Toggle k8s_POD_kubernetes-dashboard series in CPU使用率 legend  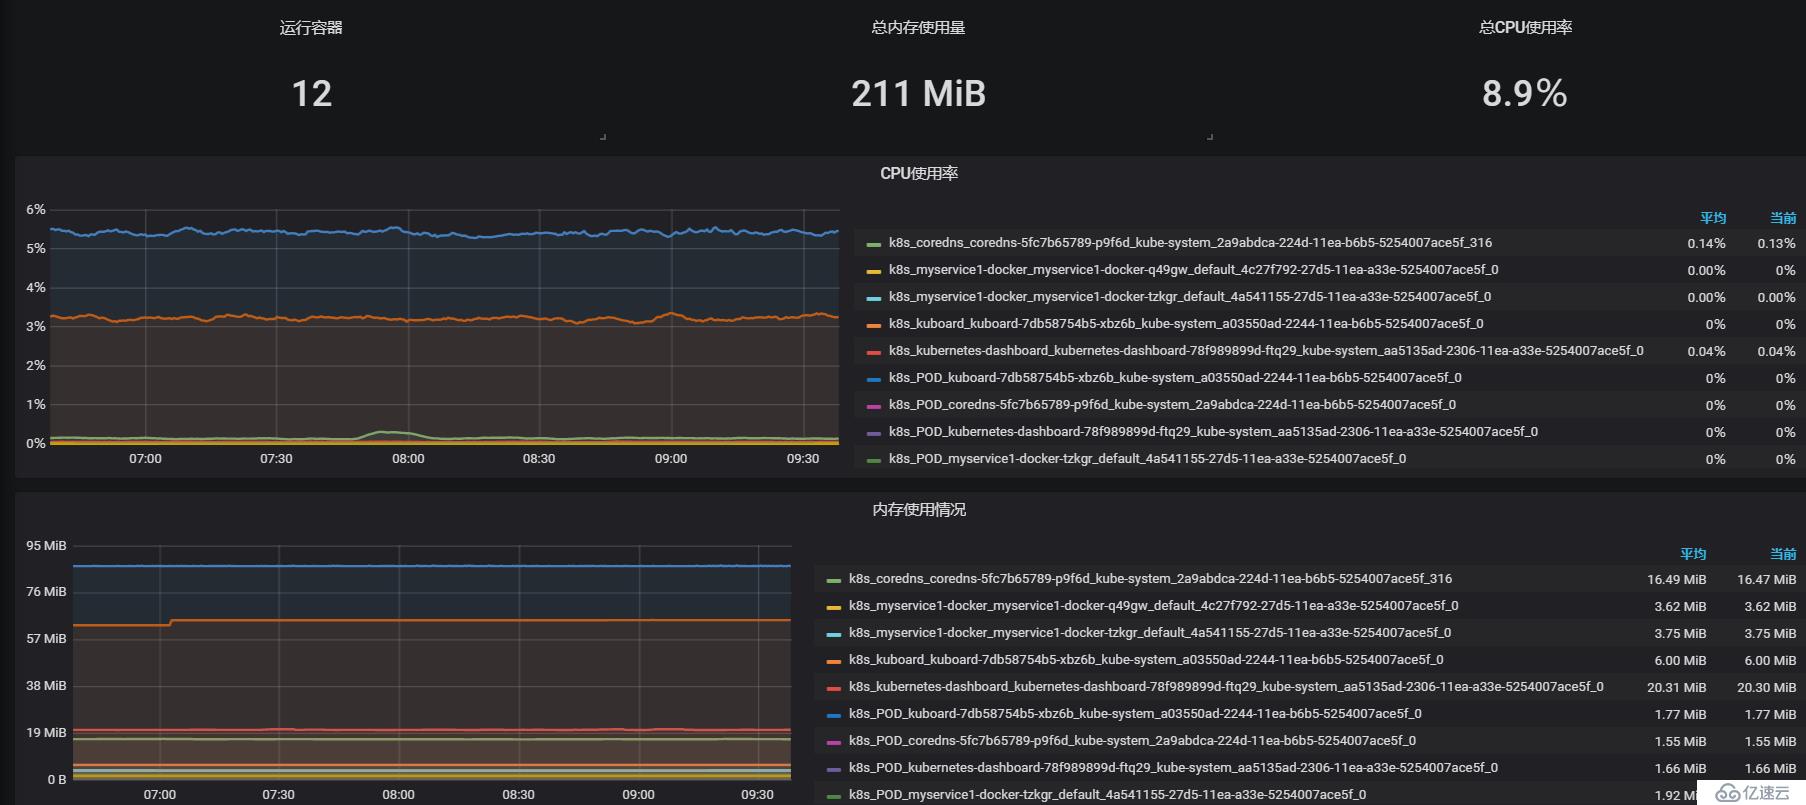[x=1213, y=432]
